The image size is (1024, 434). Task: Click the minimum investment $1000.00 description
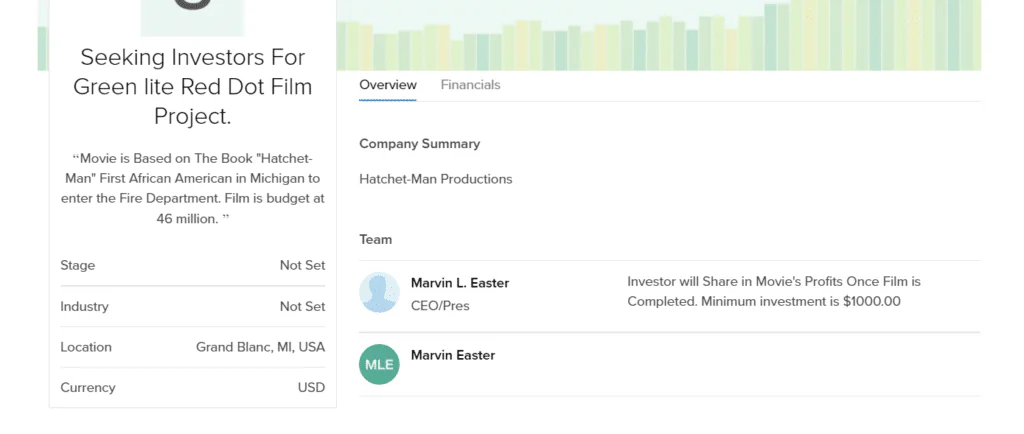pos(773,292)
